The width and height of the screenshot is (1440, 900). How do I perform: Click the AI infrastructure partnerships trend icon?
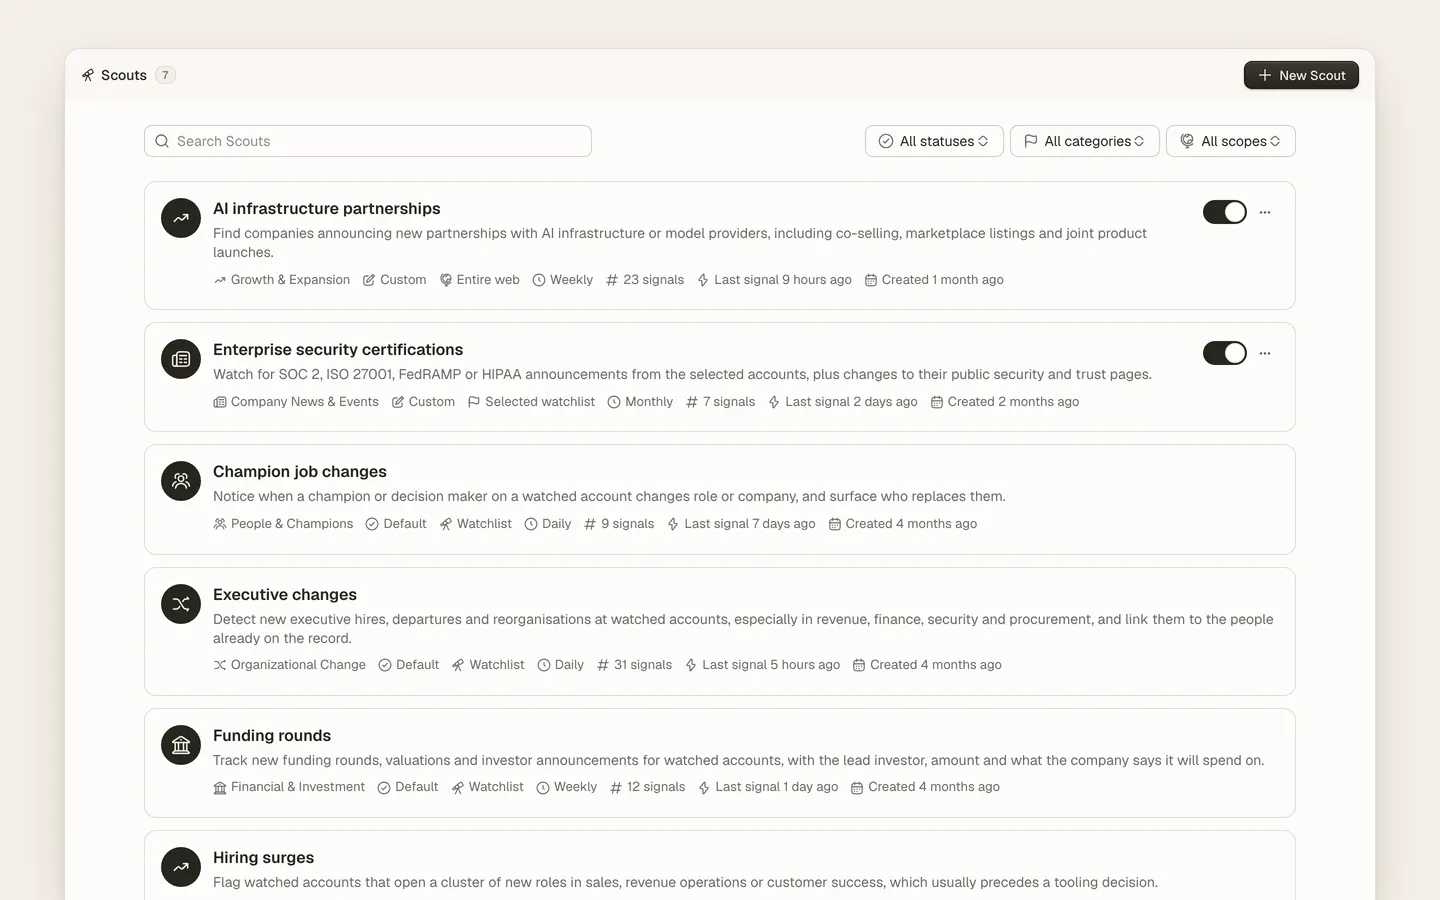181,218
